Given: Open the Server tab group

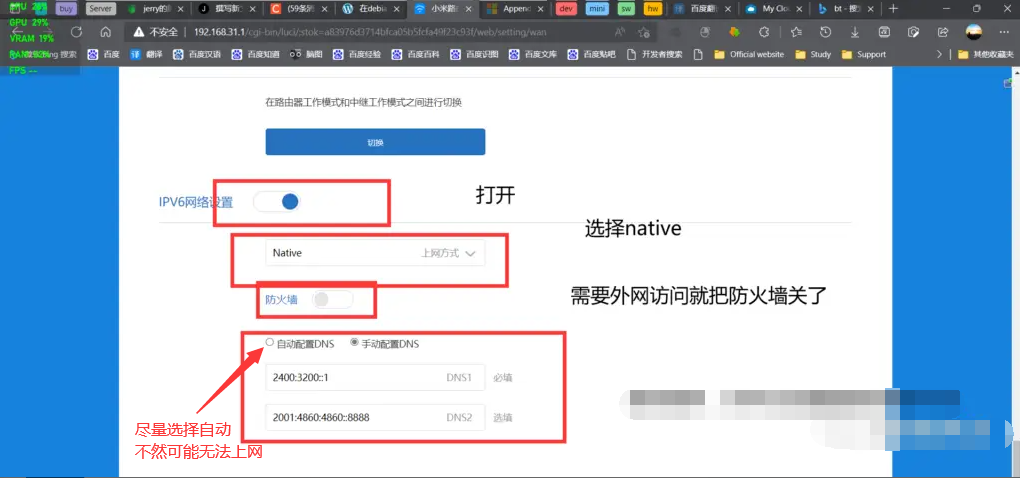Looking at the screenshot, I should [x=101, y=9].
